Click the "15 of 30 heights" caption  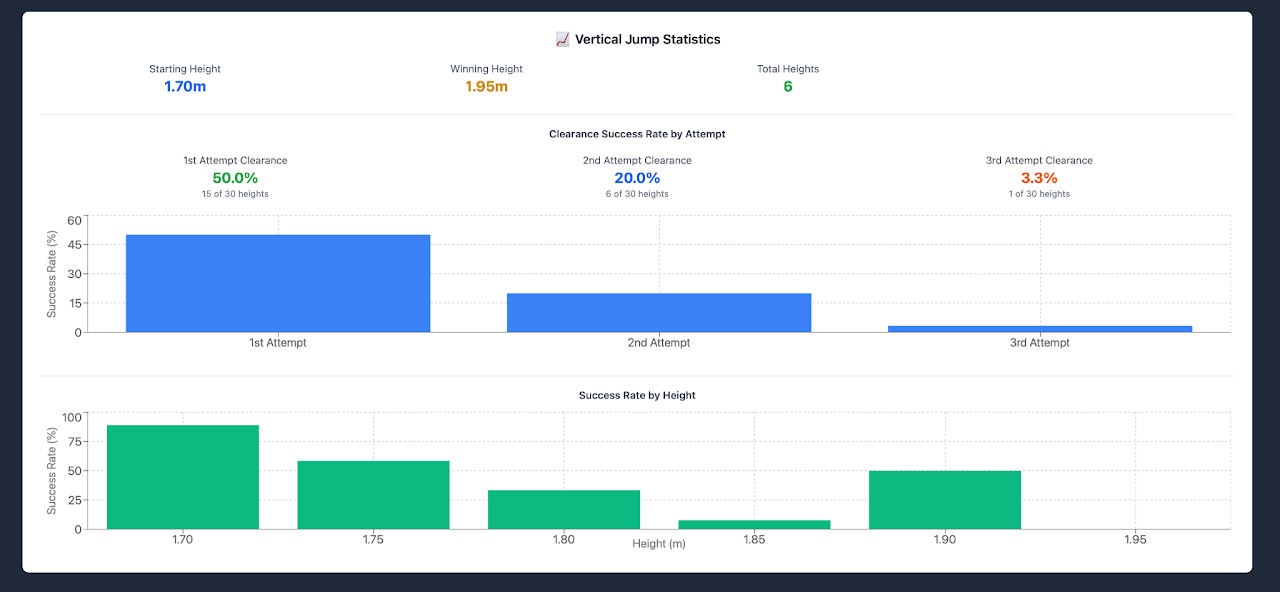click(x=235, y=194)
